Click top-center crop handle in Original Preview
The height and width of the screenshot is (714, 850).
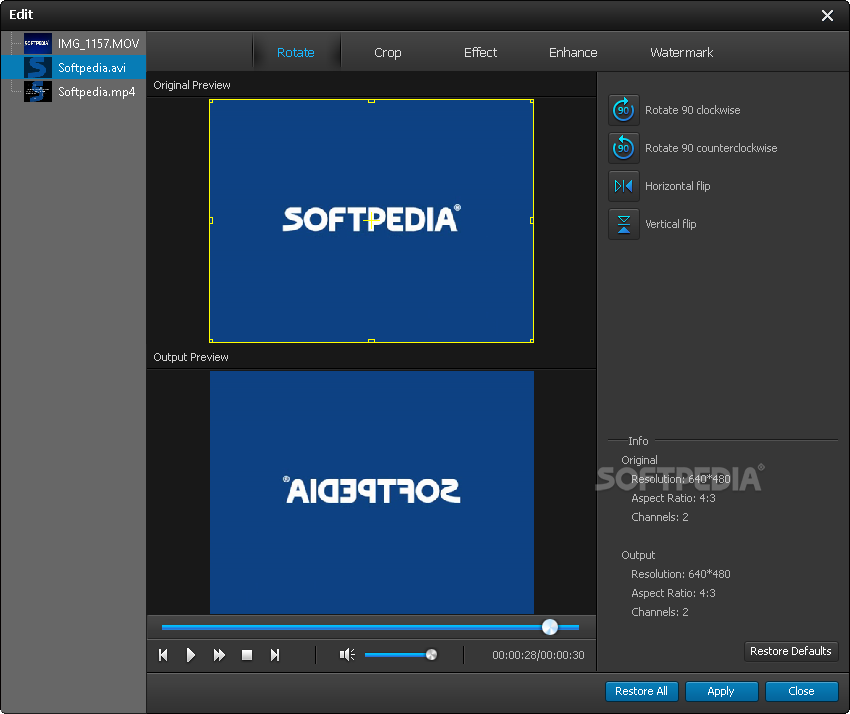click(371, 101)
